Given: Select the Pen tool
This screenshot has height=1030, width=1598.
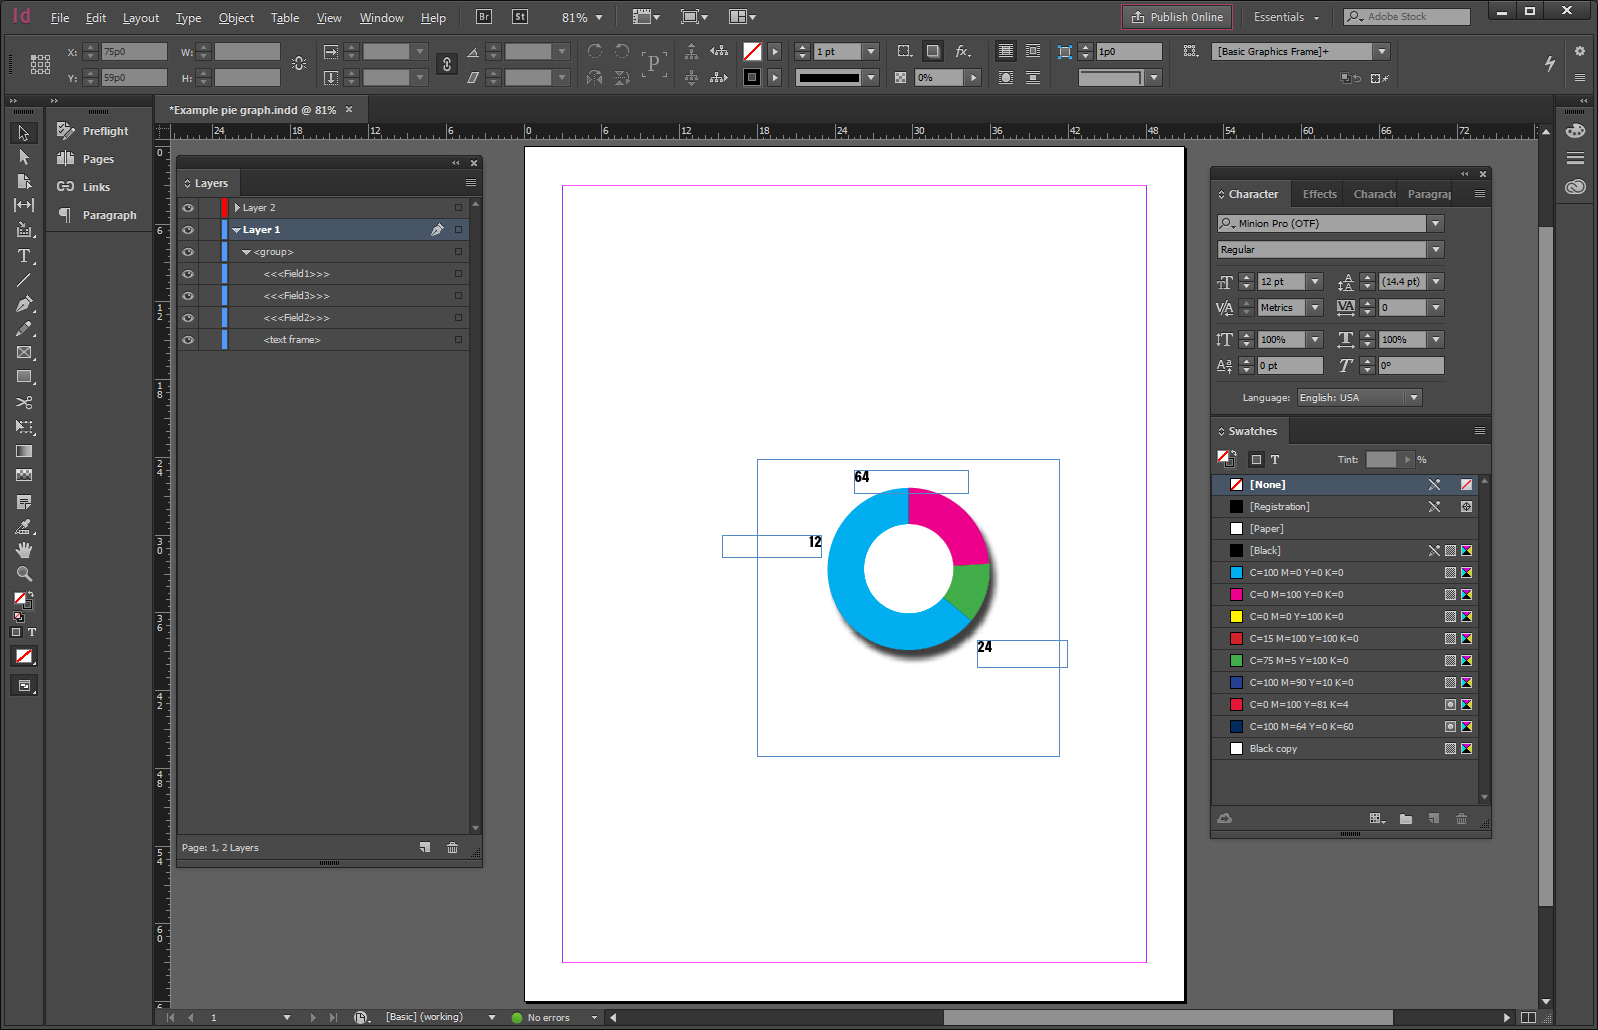Looking at the screenshot, I should 24,304.
